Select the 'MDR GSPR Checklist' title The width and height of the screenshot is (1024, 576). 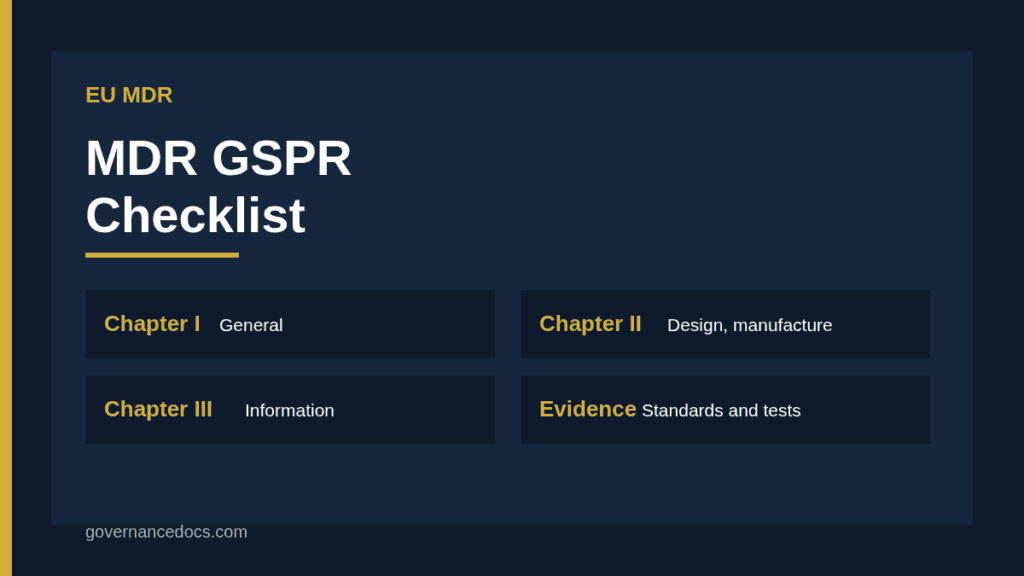click(218, 187)
